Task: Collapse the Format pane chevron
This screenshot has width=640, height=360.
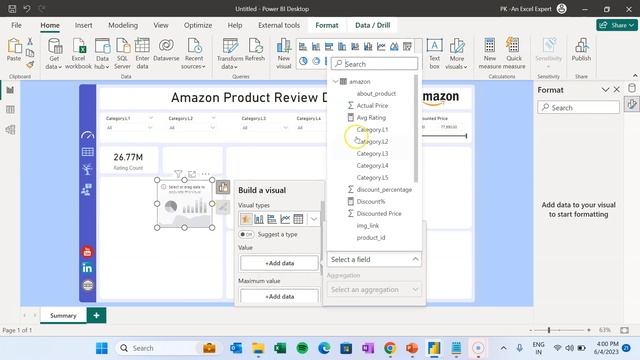Action: pyautogui.click(x=605, y=90)
